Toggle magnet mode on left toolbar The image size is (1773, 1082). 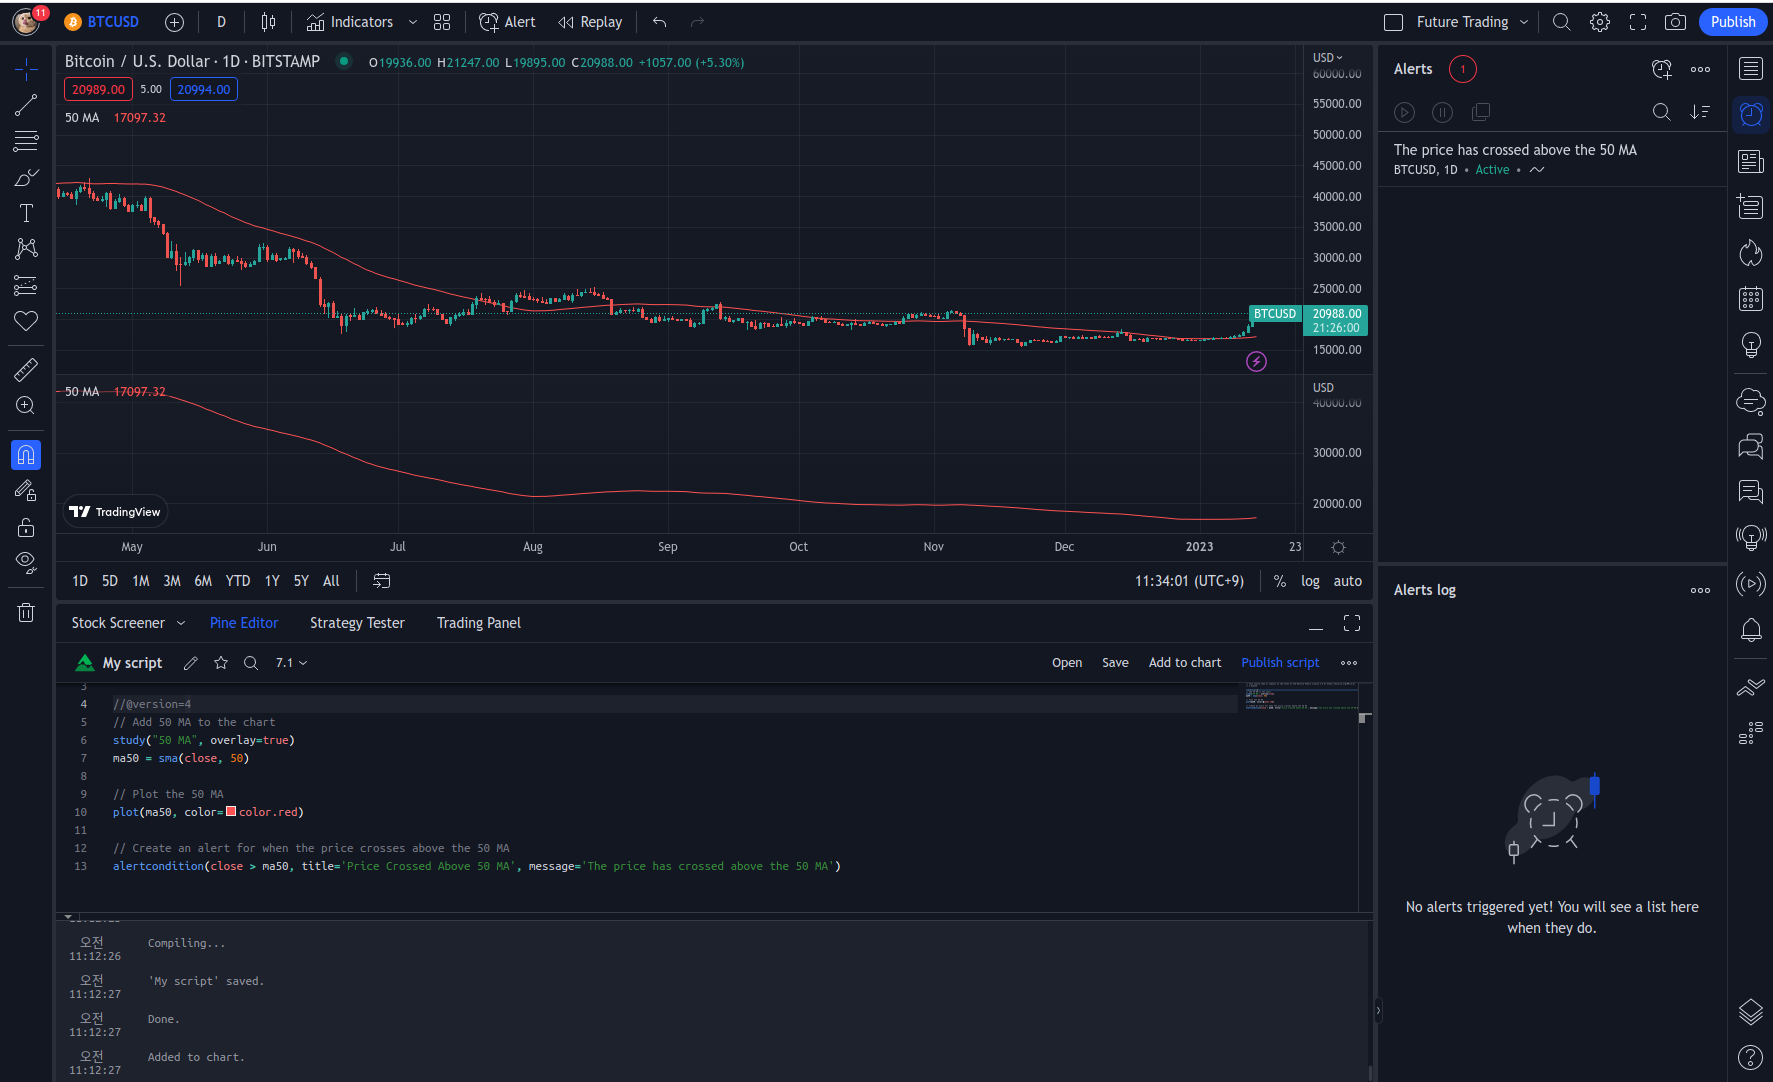point(26,455)
